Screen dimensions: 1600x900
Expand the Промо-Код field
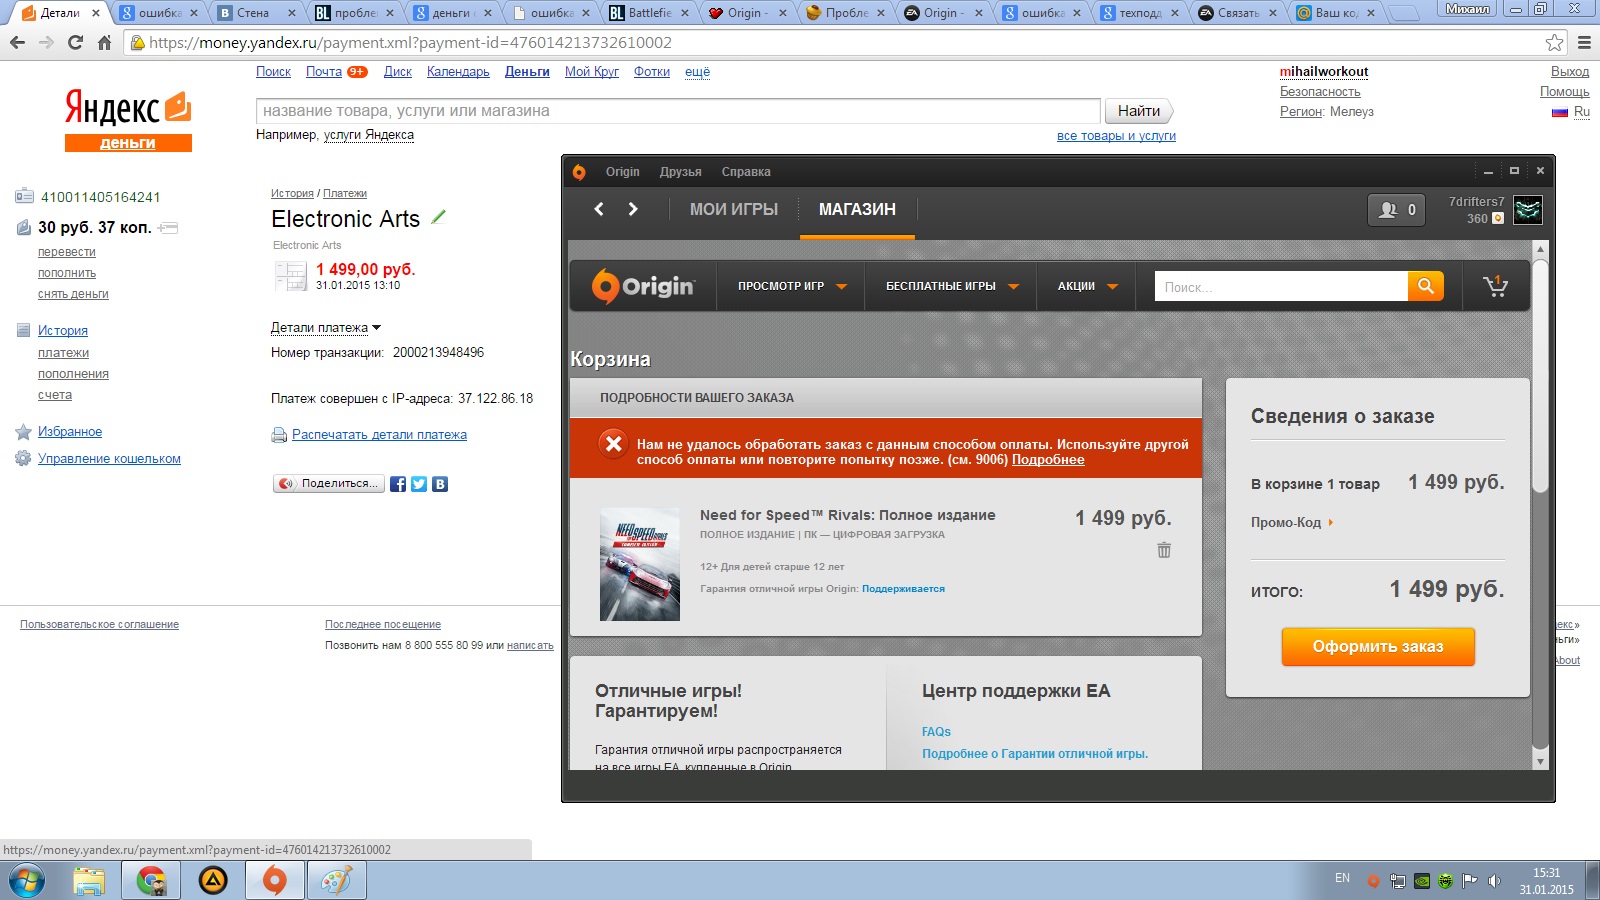coord(1292,522)
